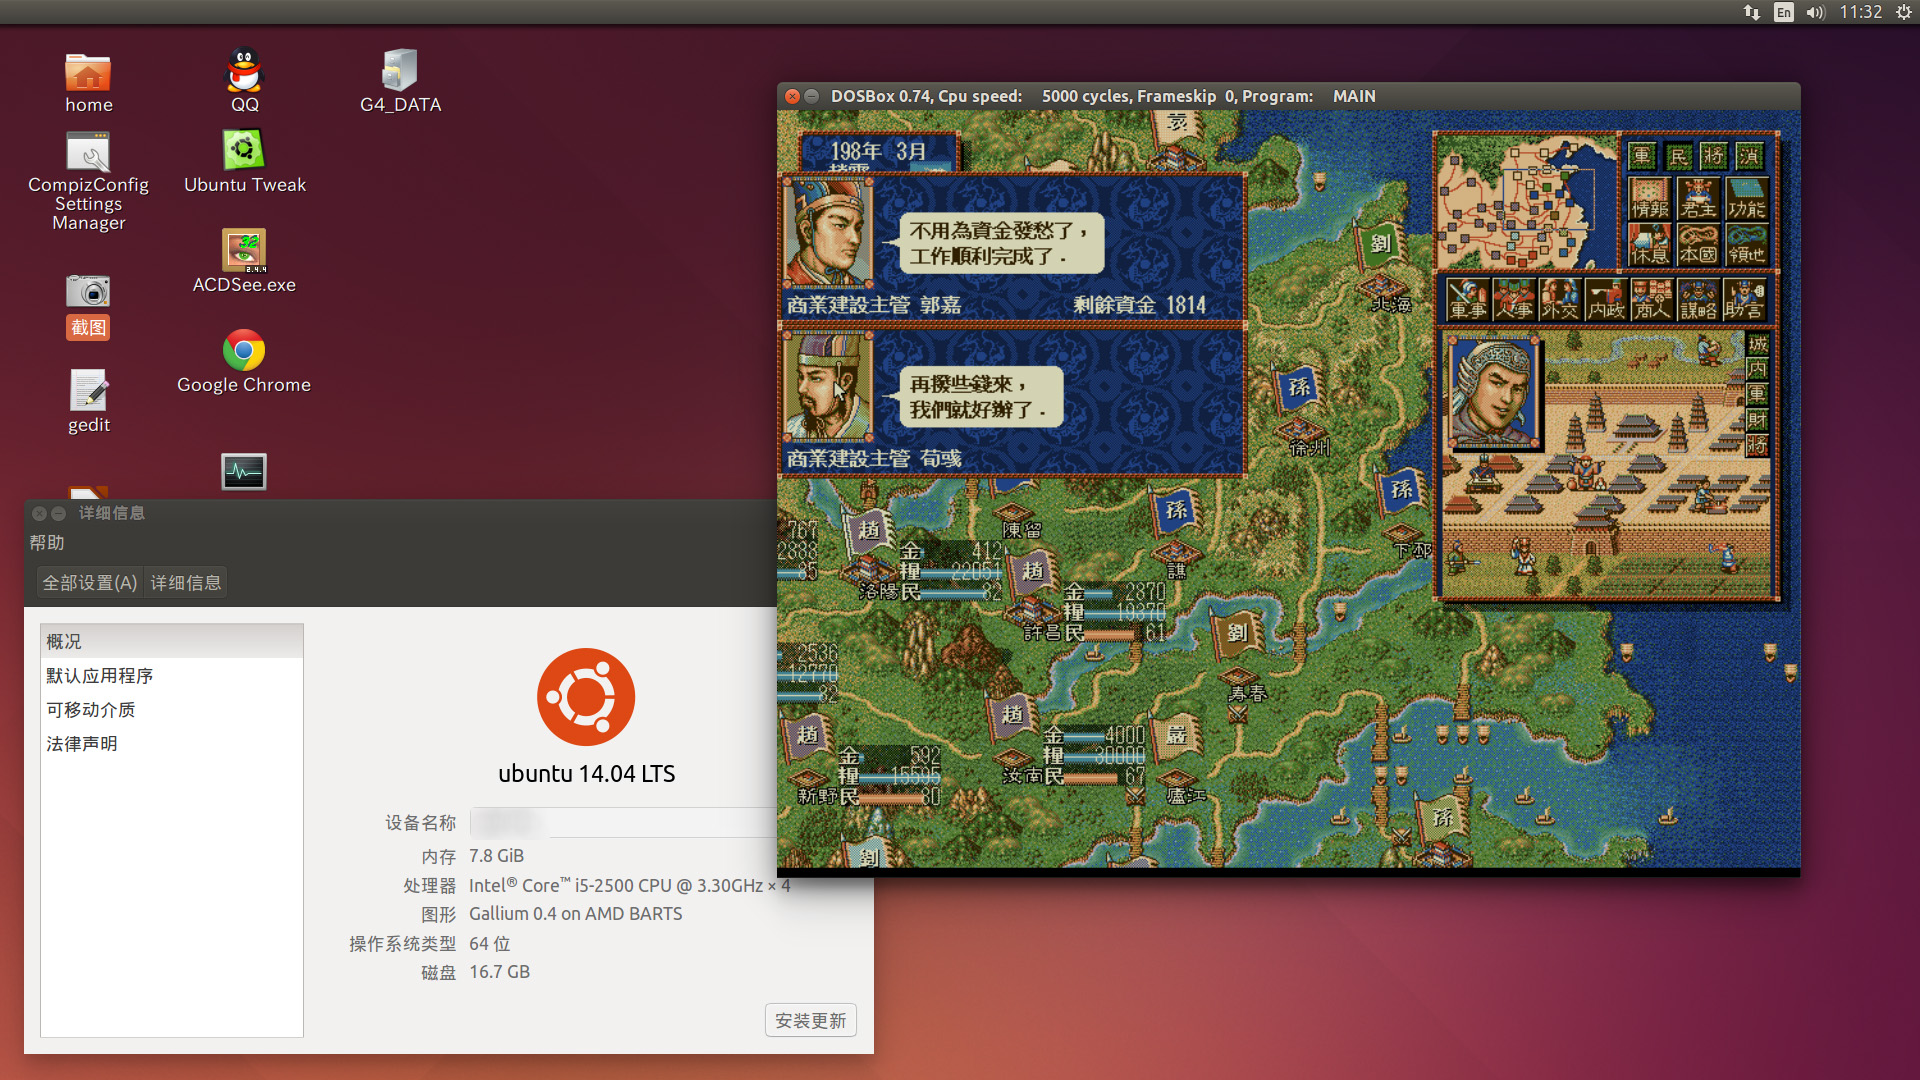Open the home folder desktop icon
Image resolution: width=1920 pixels, height=1080 pixels.
(88, 83)
